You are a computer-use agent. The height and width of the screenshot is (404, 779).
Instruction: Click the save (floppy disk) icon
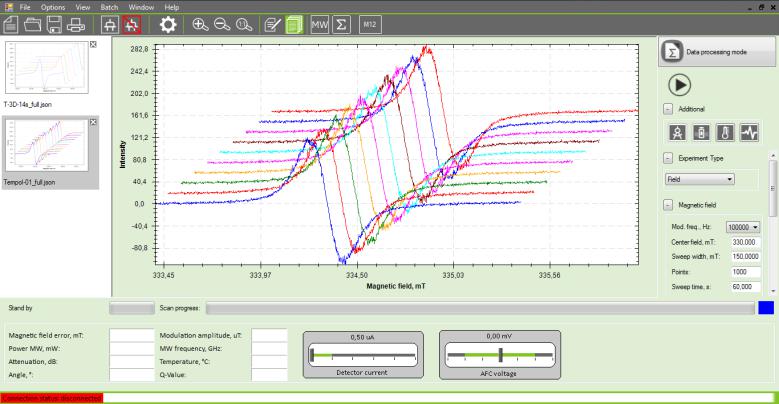[54, 25]
